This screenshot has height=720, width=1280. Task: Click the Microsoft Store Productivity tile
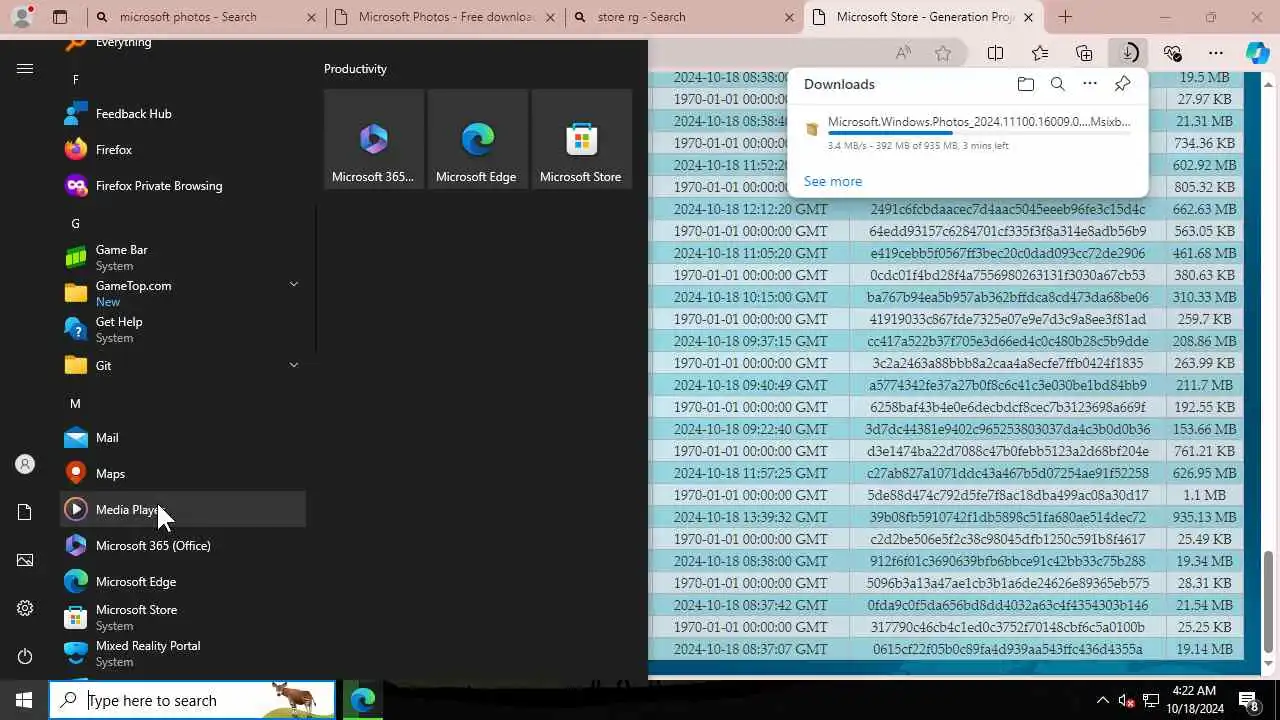[x=582, y=139]
